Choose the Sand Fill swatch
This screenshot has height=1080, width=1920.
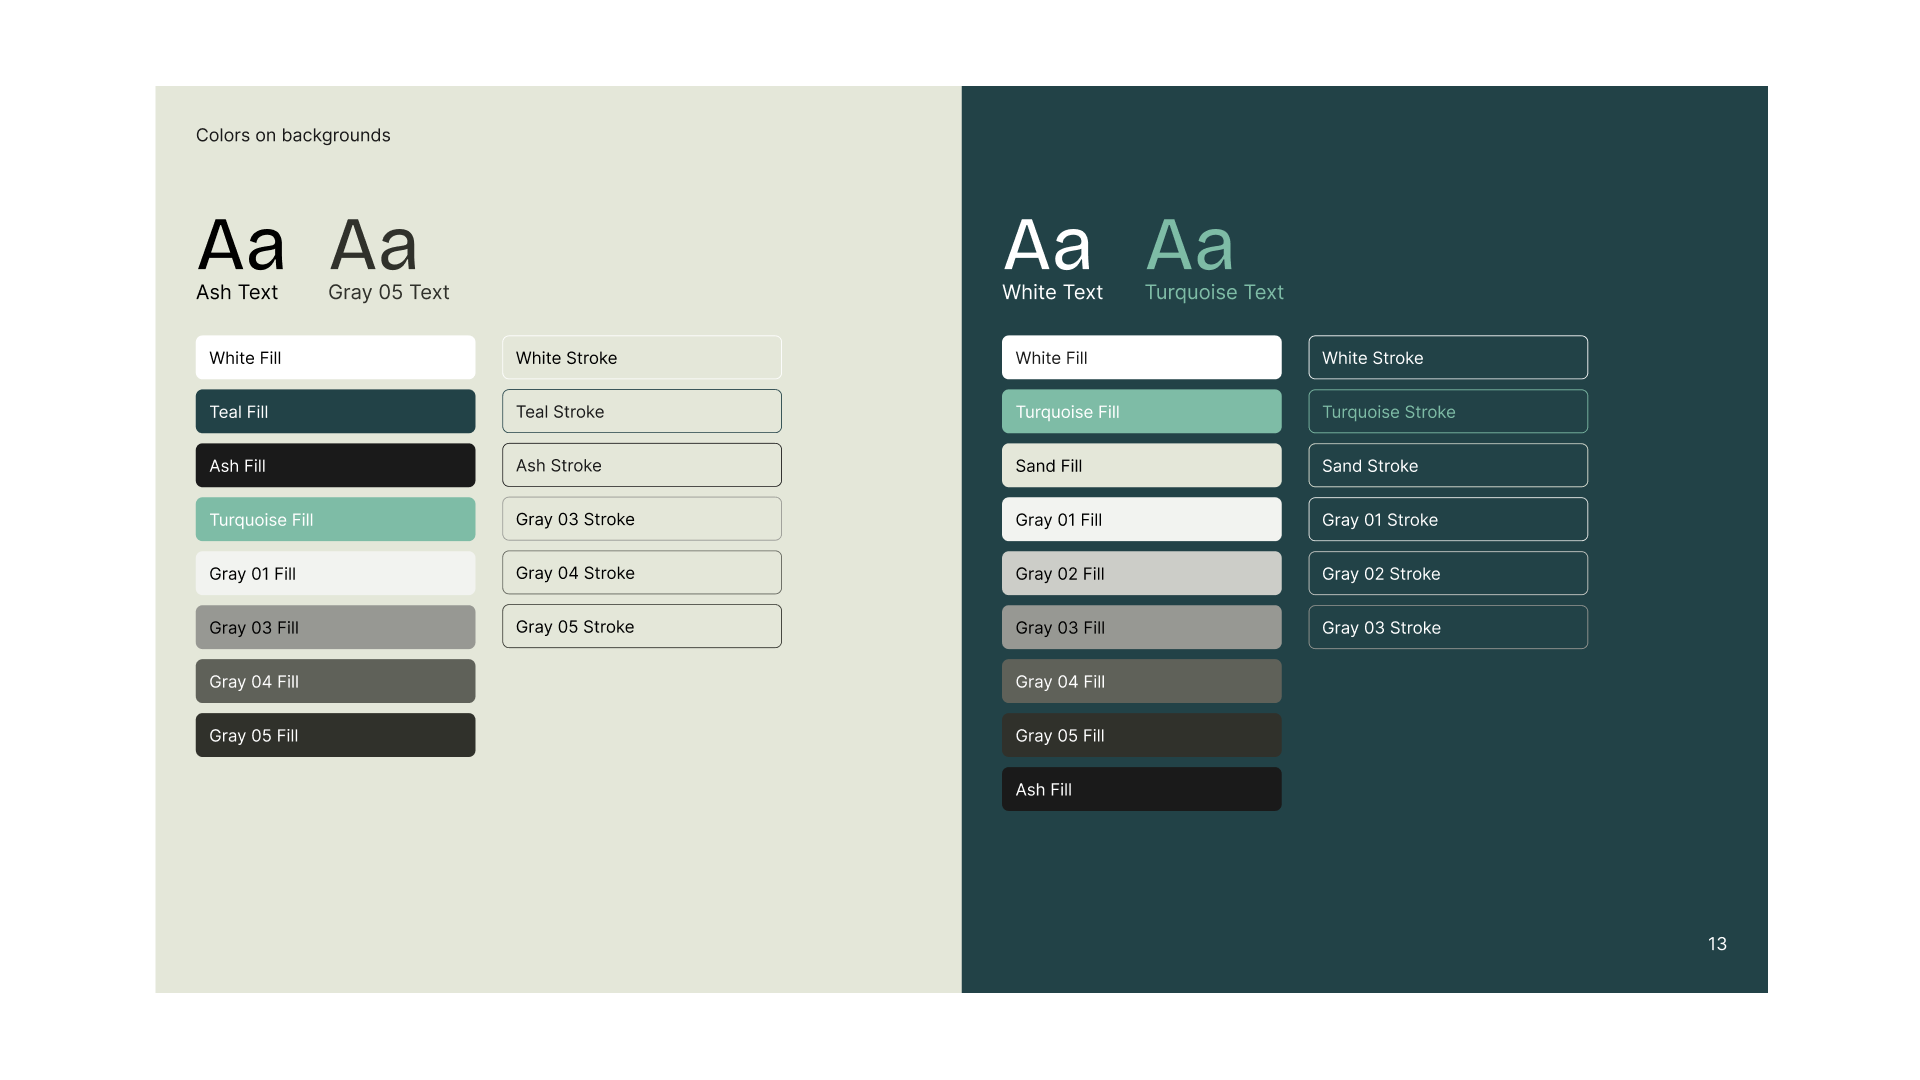coord(1141,465)
